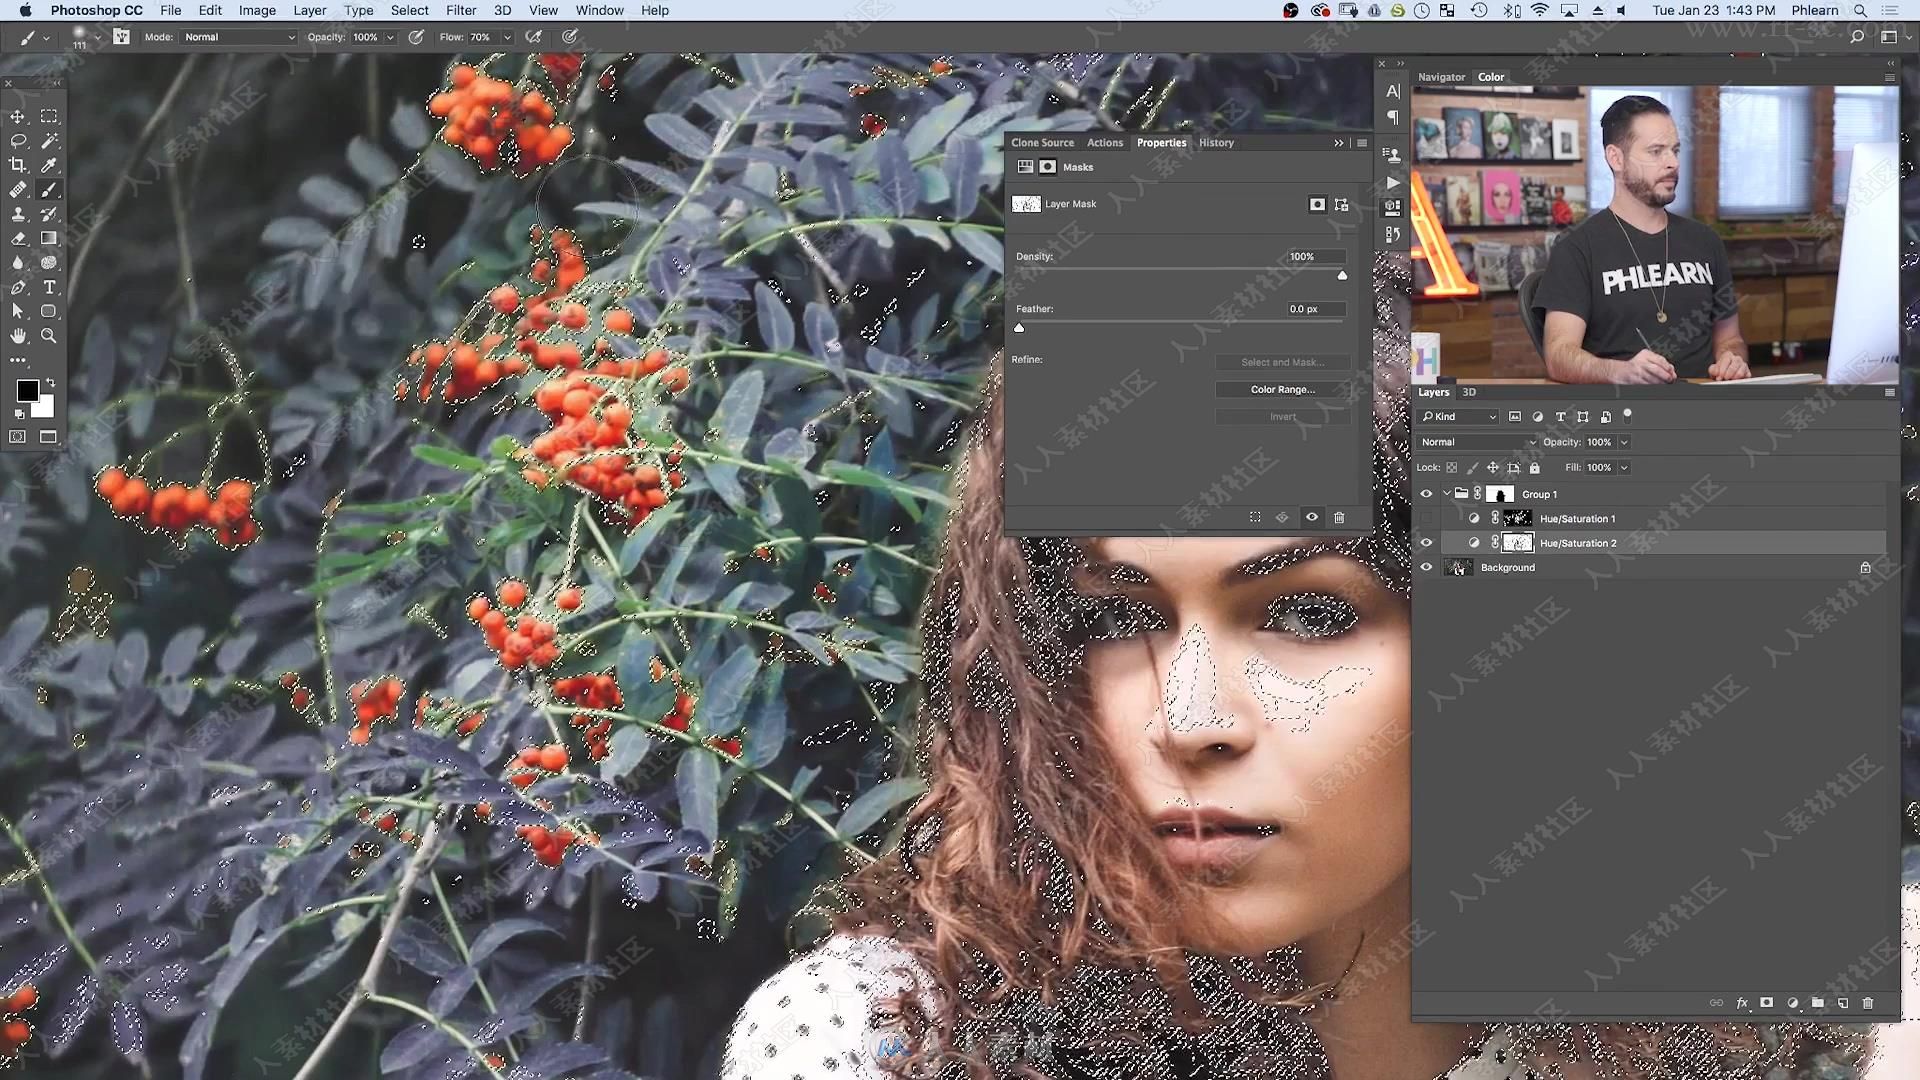Toggle visibility of Hue/Saturation 1 layer
Screen dimensions: 1920x1080
tap(1425, 517)
